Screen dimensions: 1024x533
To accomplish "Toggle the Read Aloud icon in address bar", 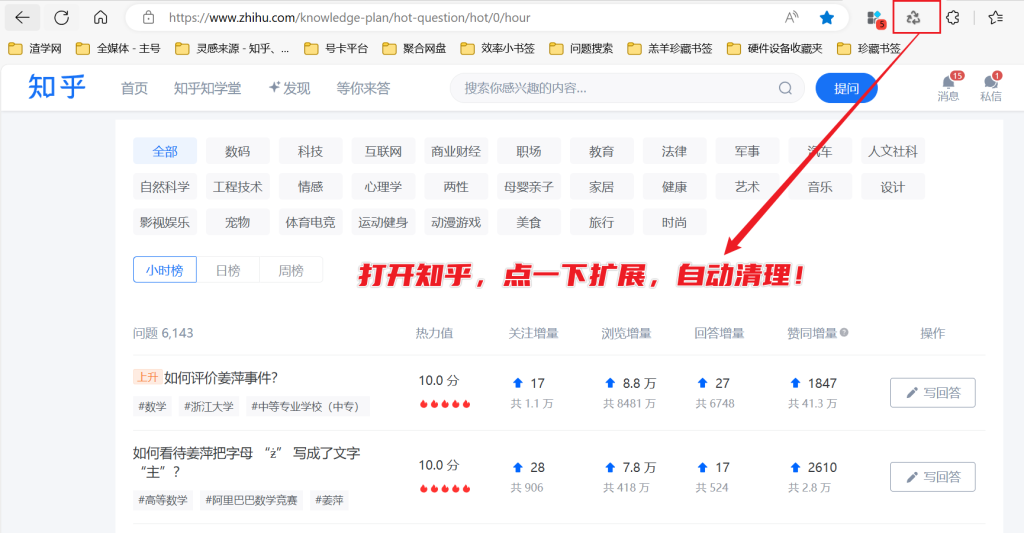I will pyautogui.click(x=792, y=18).
